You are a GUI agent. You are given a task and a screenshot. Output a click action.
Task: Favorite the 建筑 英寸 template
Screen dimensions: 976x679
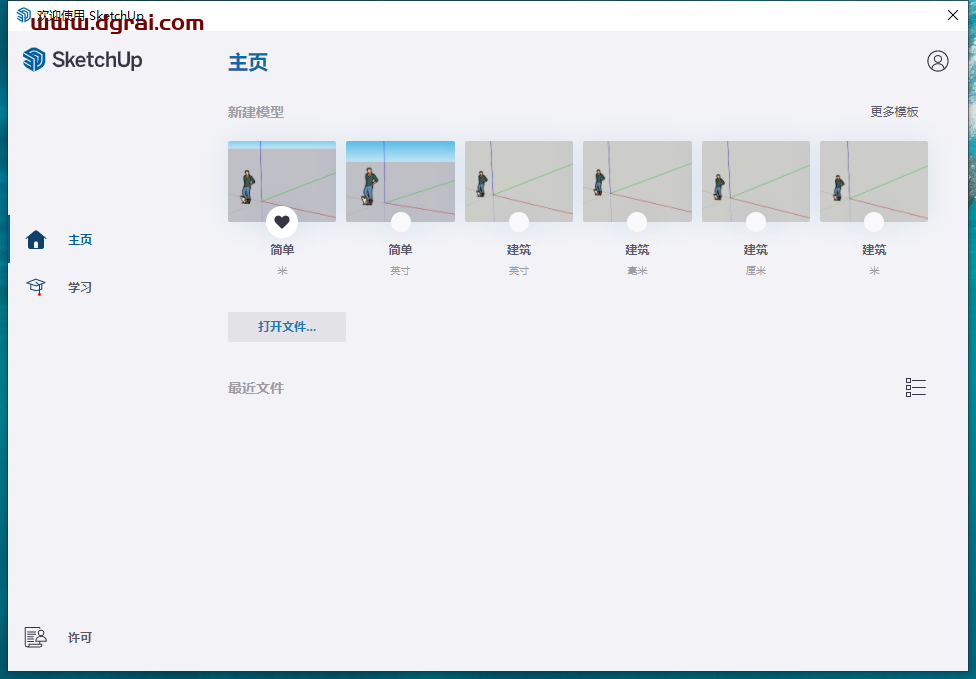point(518,222)
